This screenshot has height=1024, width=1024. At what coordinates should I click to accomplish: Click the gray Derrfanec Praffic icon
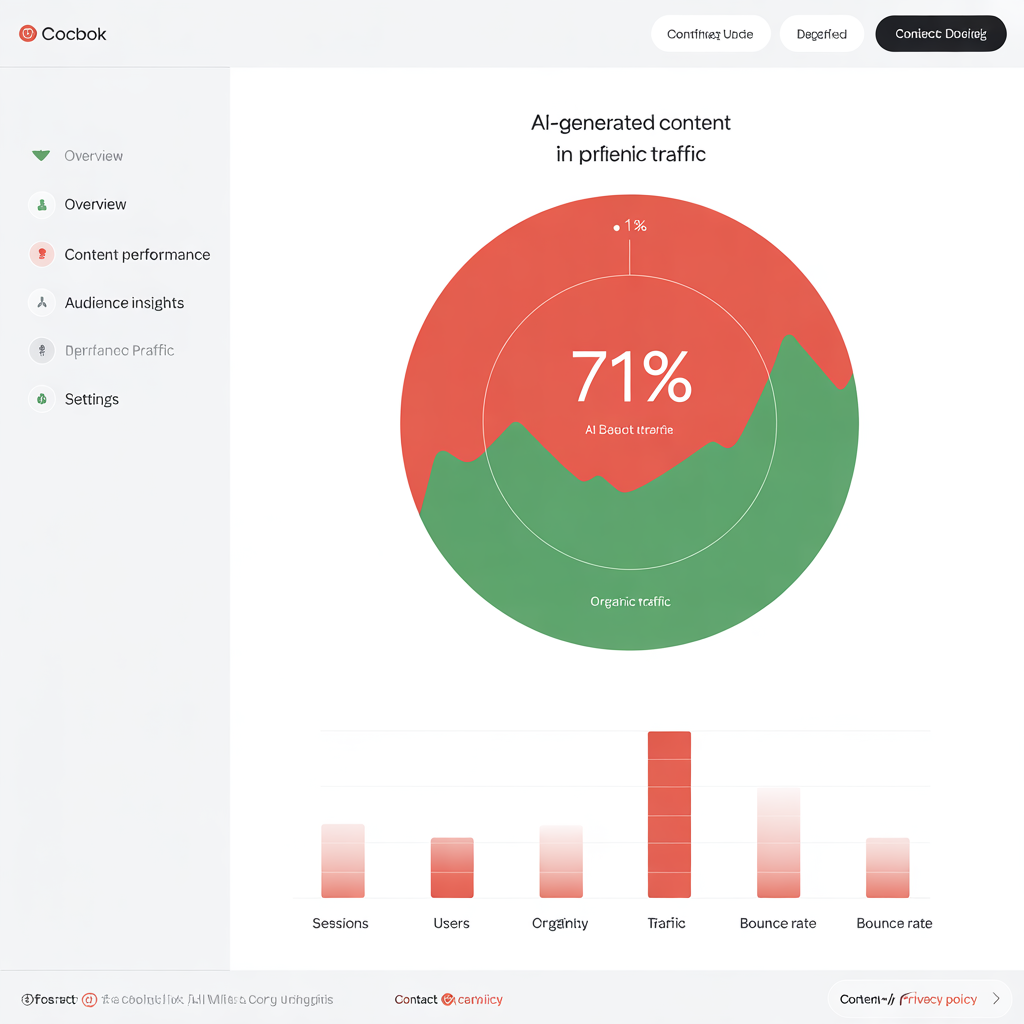pyautogui.click(x=41, y=350)
